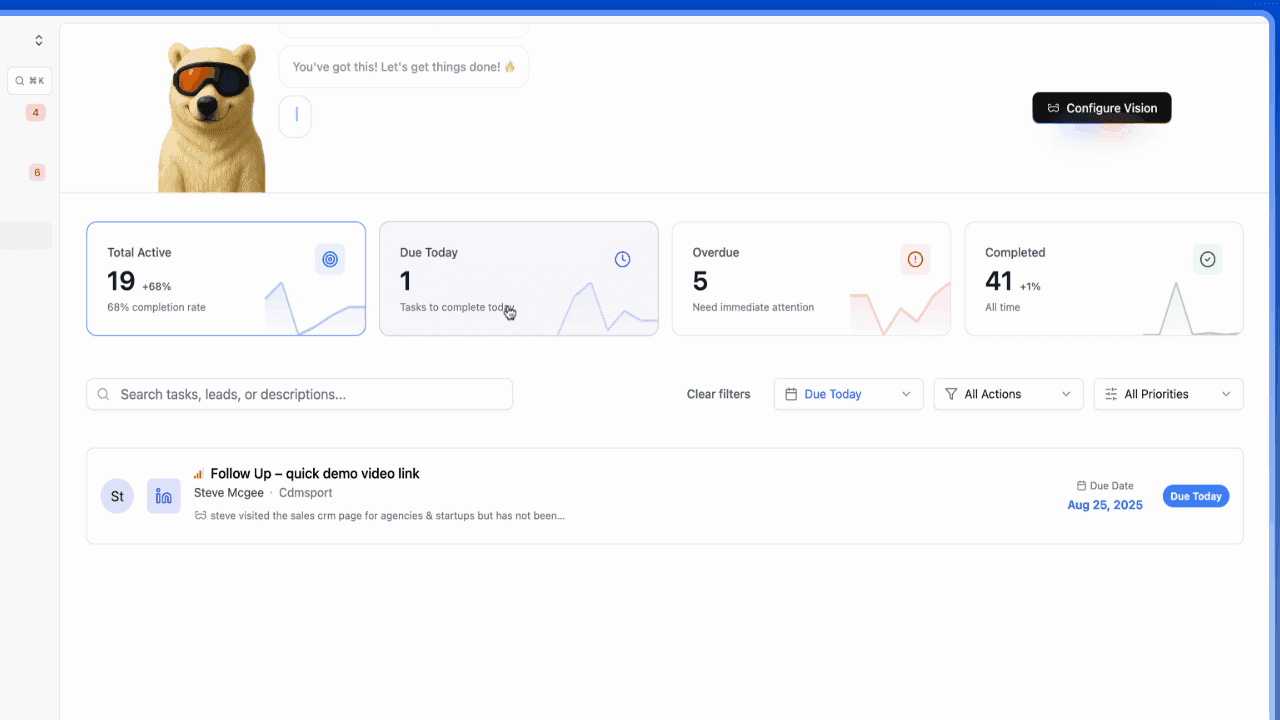The image size is (1280, 720).
Task: Toggle sidebar with up-down chevron icon
Action: click(38, 41)
